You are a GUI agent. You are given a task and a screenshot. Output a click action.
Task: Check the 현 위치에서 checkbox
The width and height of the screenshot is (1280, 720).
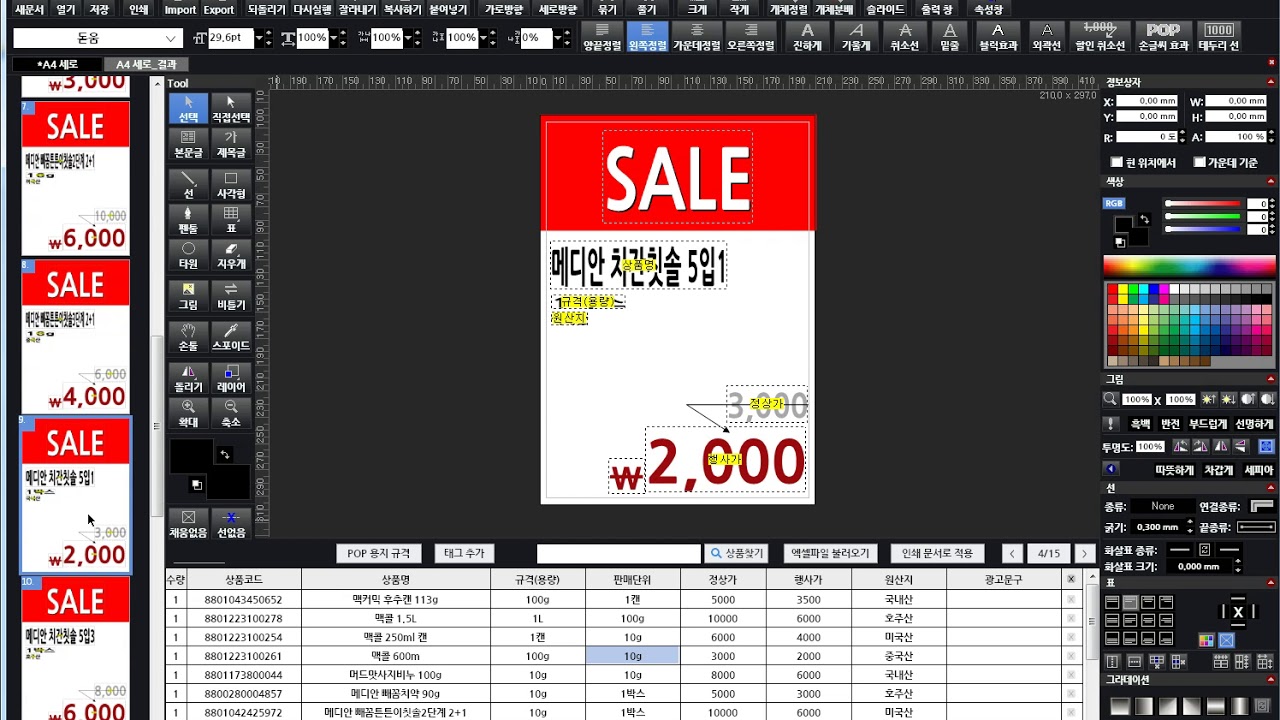click(x=1117, y=162)
